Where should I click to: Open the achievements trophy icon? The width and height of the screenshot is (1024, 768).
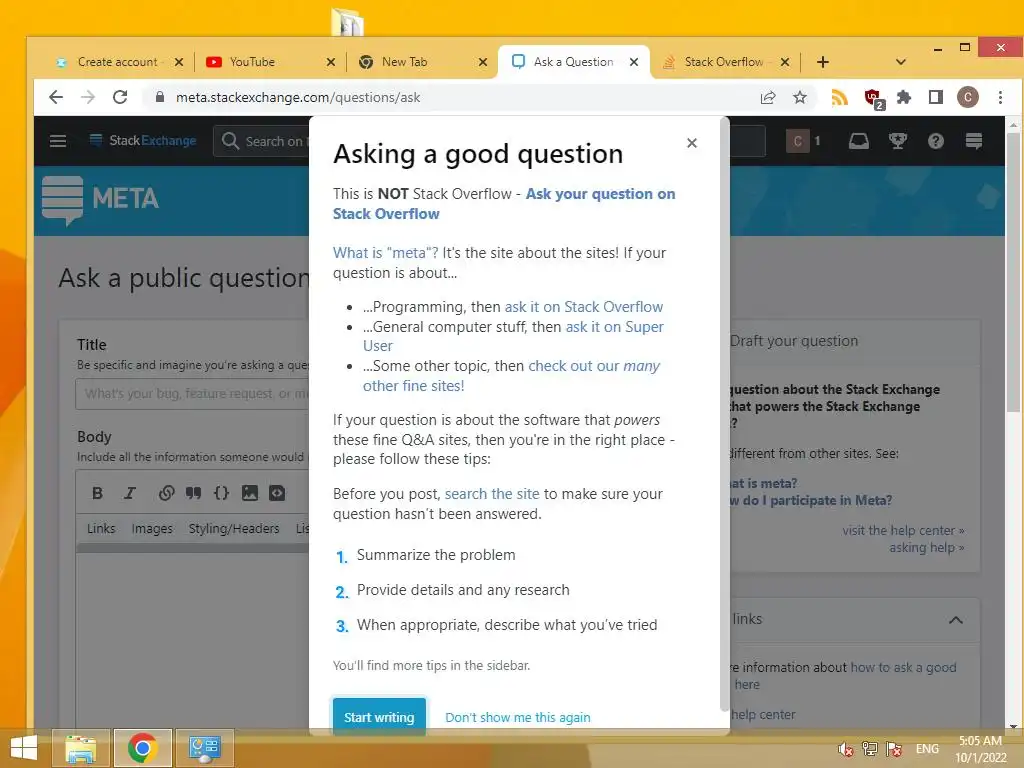[x=898, y=141]
